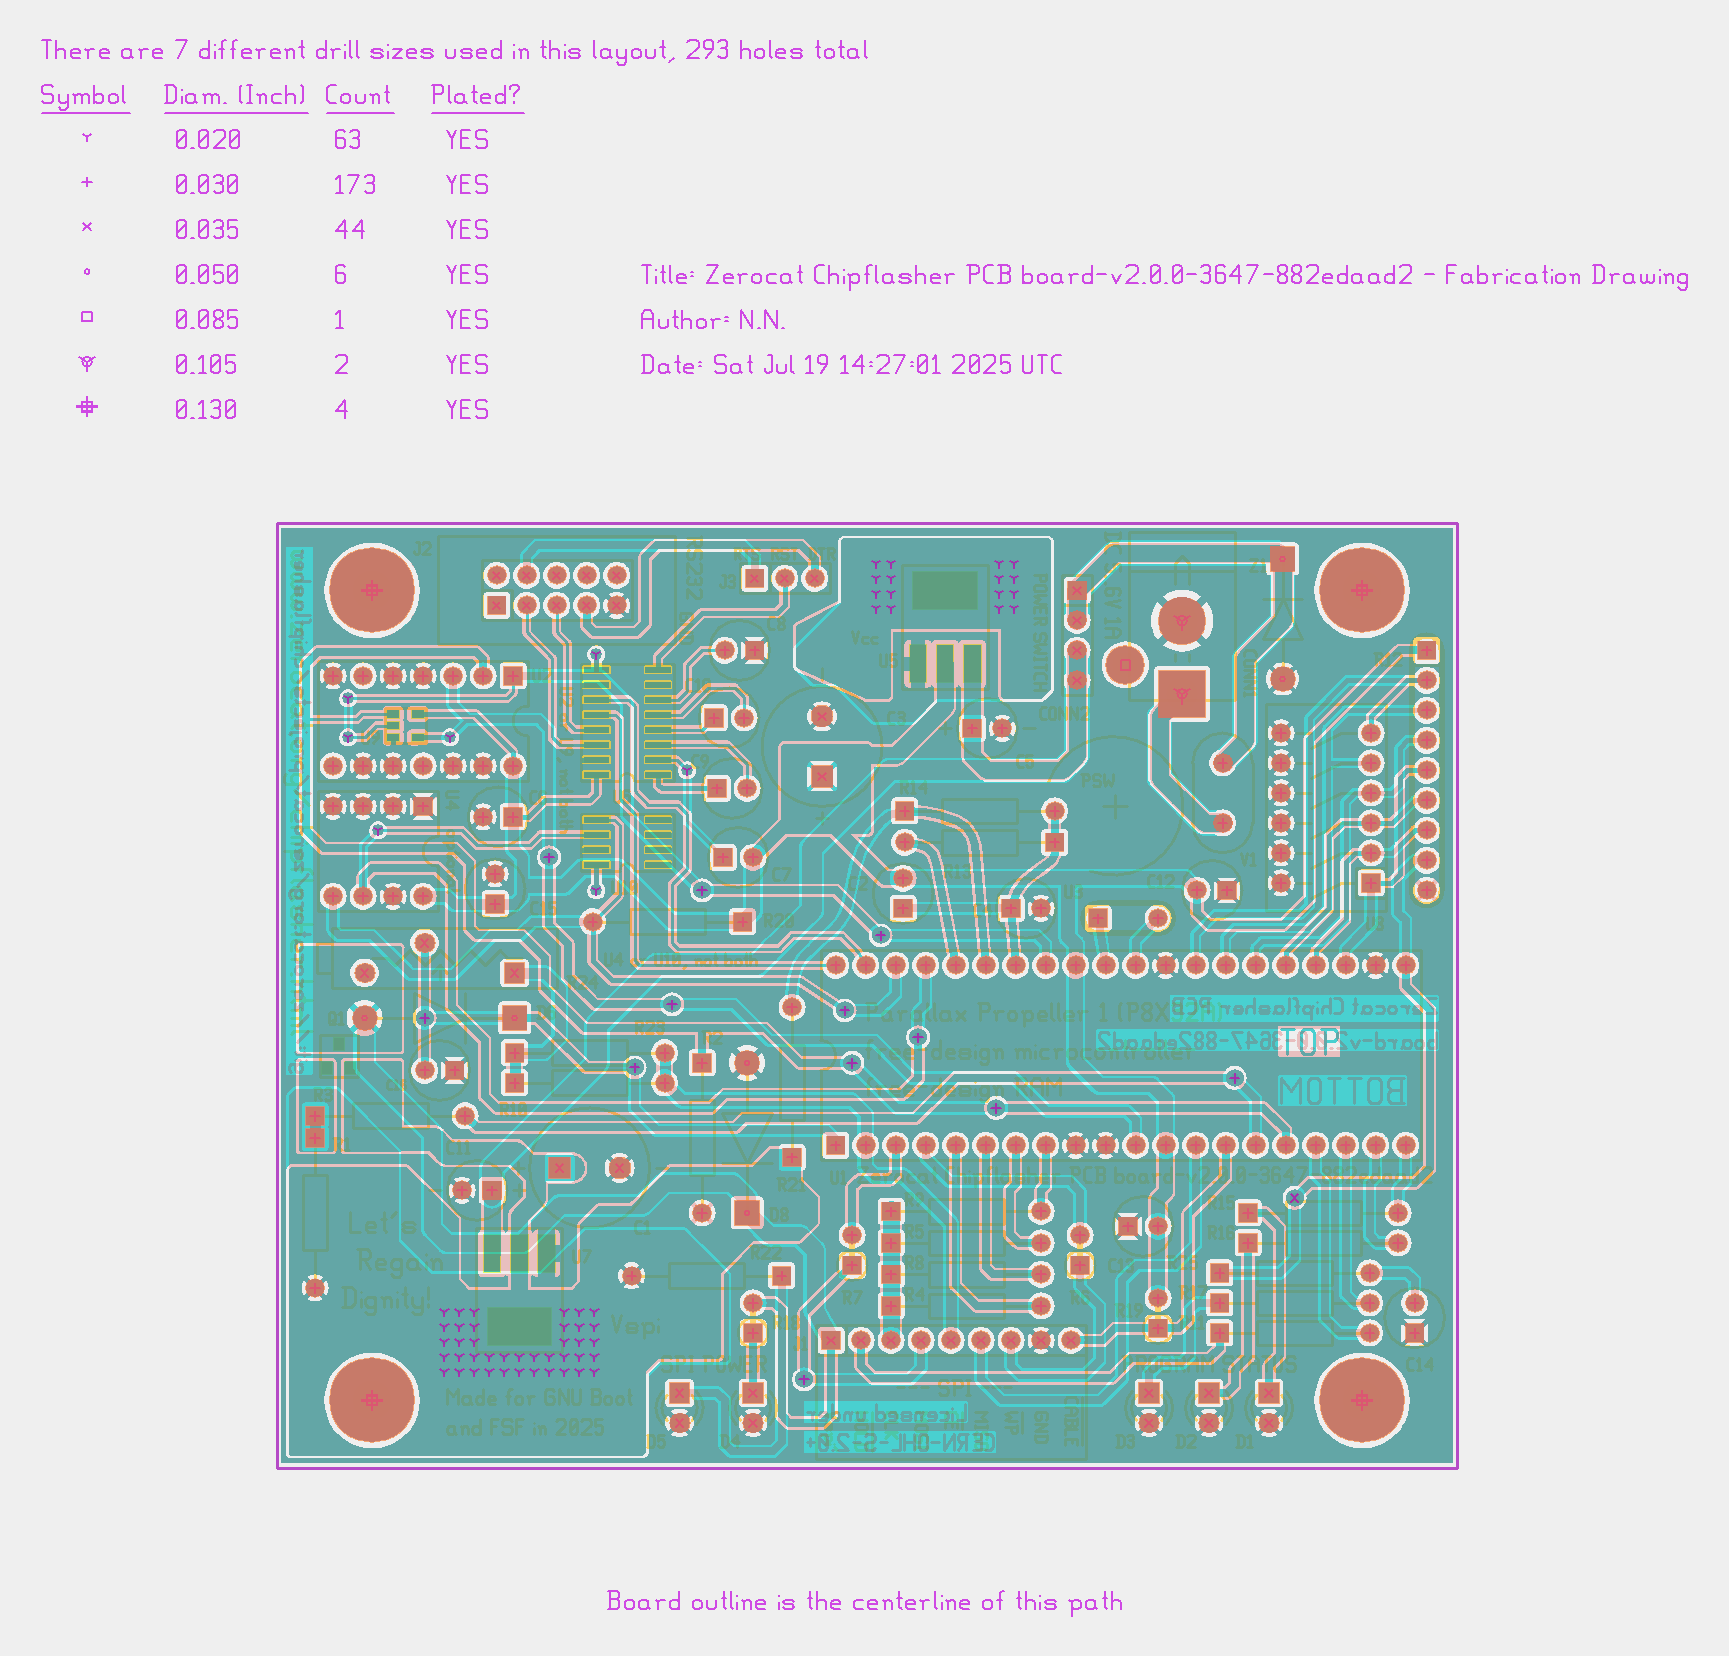Click 'Board outline is the centerline' note
1729x1656 pixels.
[x=865, y=1602]
